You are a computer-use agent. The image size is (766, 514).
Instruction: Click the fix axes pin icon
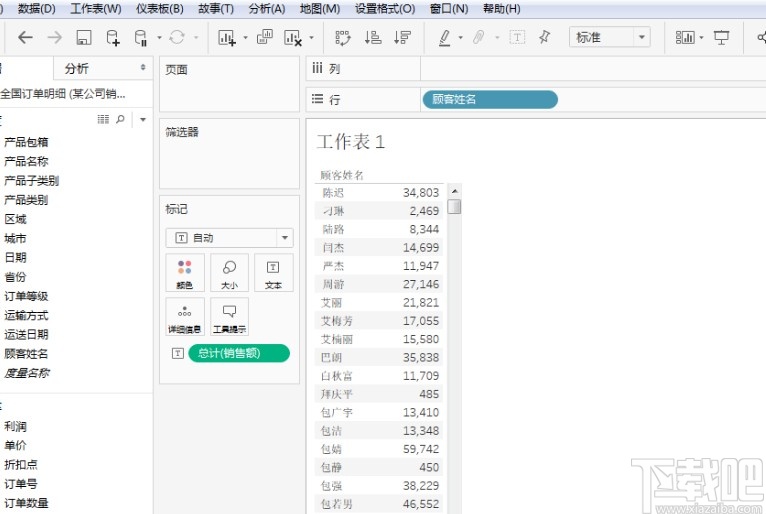click(x=545, y=37)
